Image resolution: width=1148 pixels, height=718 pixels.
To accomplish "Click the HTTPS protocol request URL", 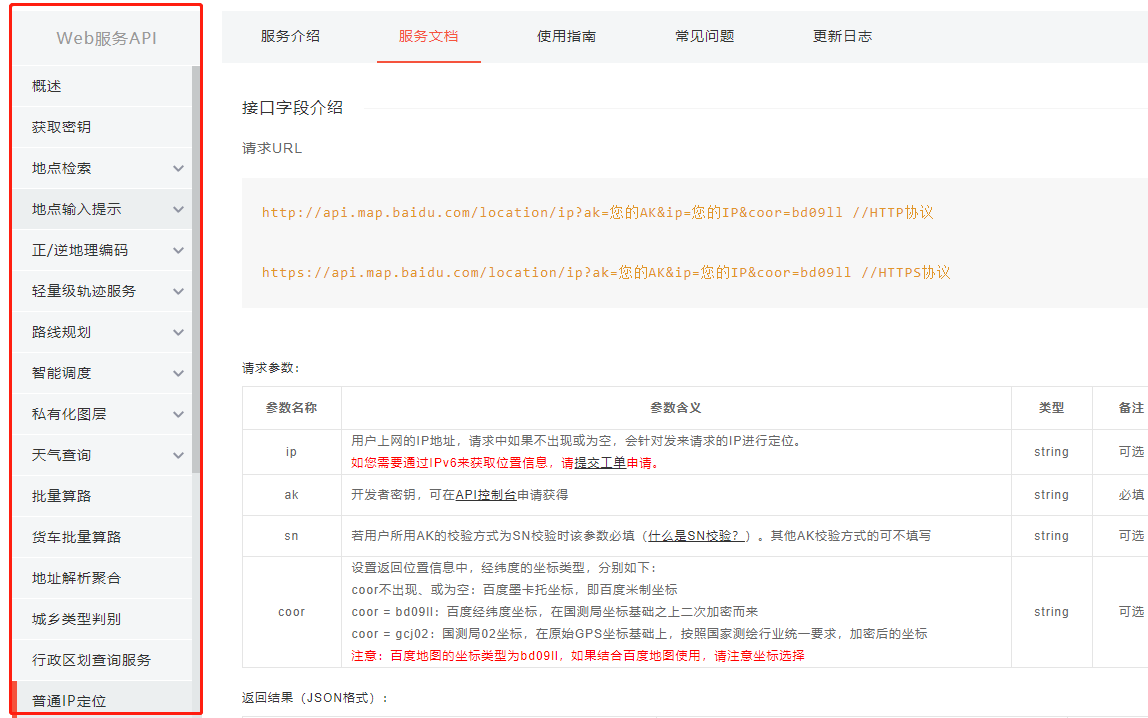I will point(606,273).
